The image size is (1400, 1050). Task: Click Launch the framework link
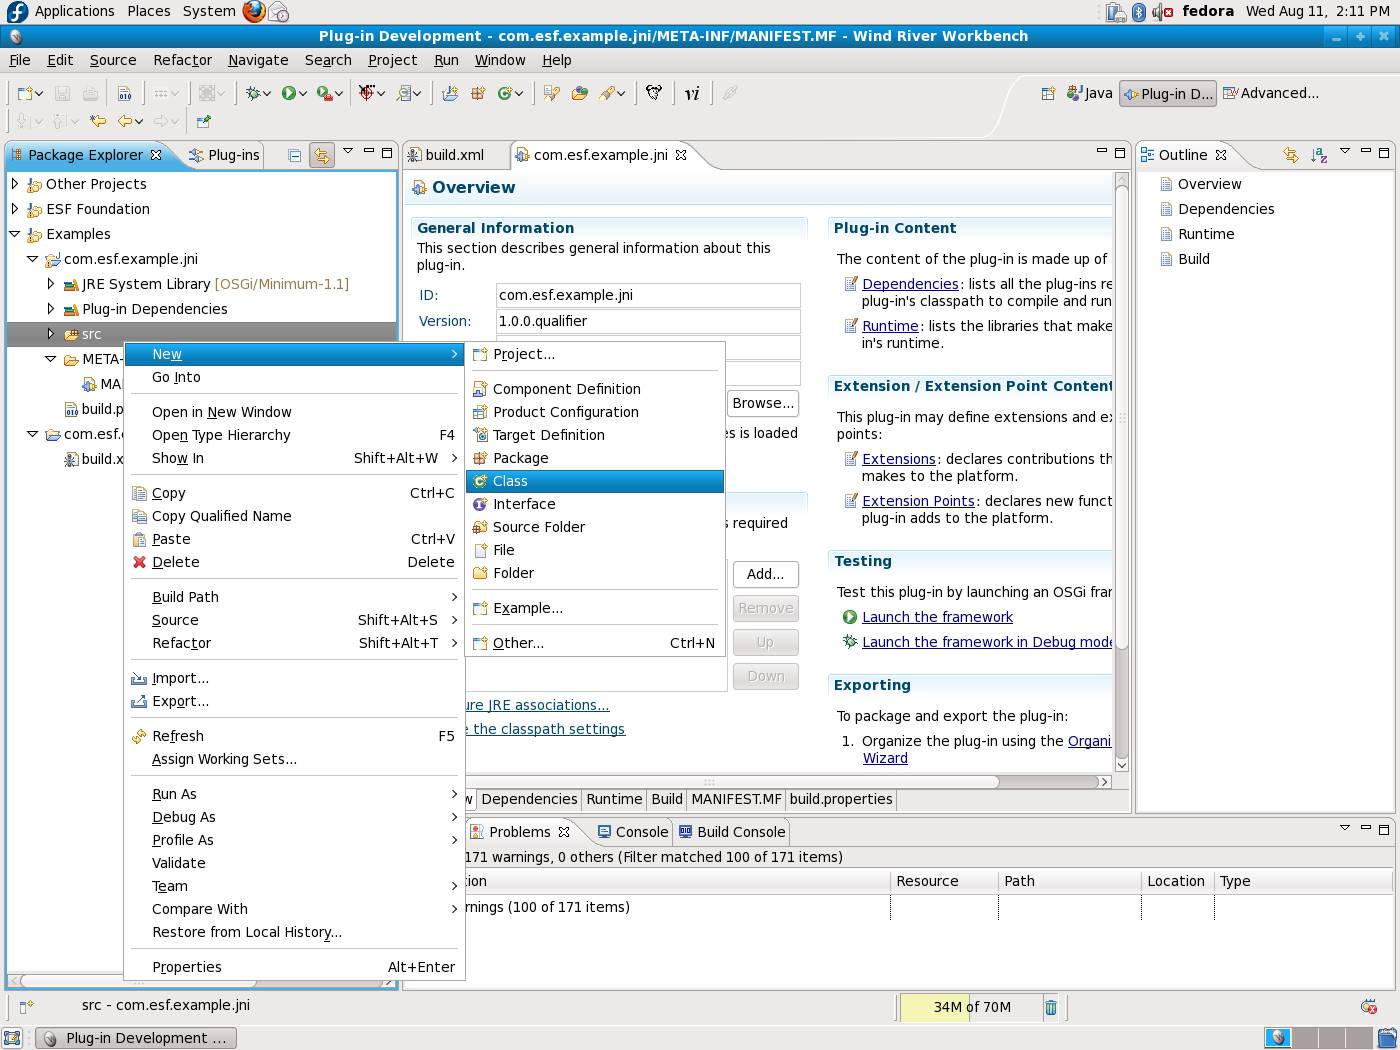937,617
